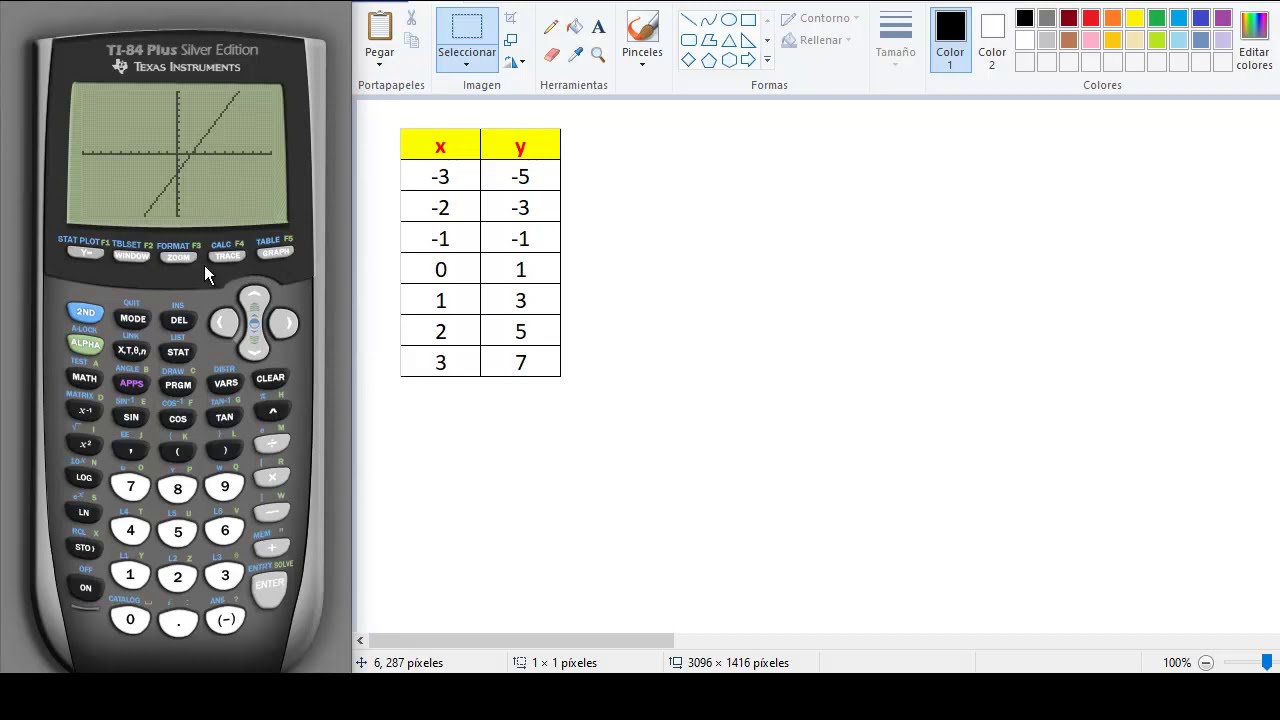
Task: Select the Pencil tool
Action: click(x=551, y=27)
